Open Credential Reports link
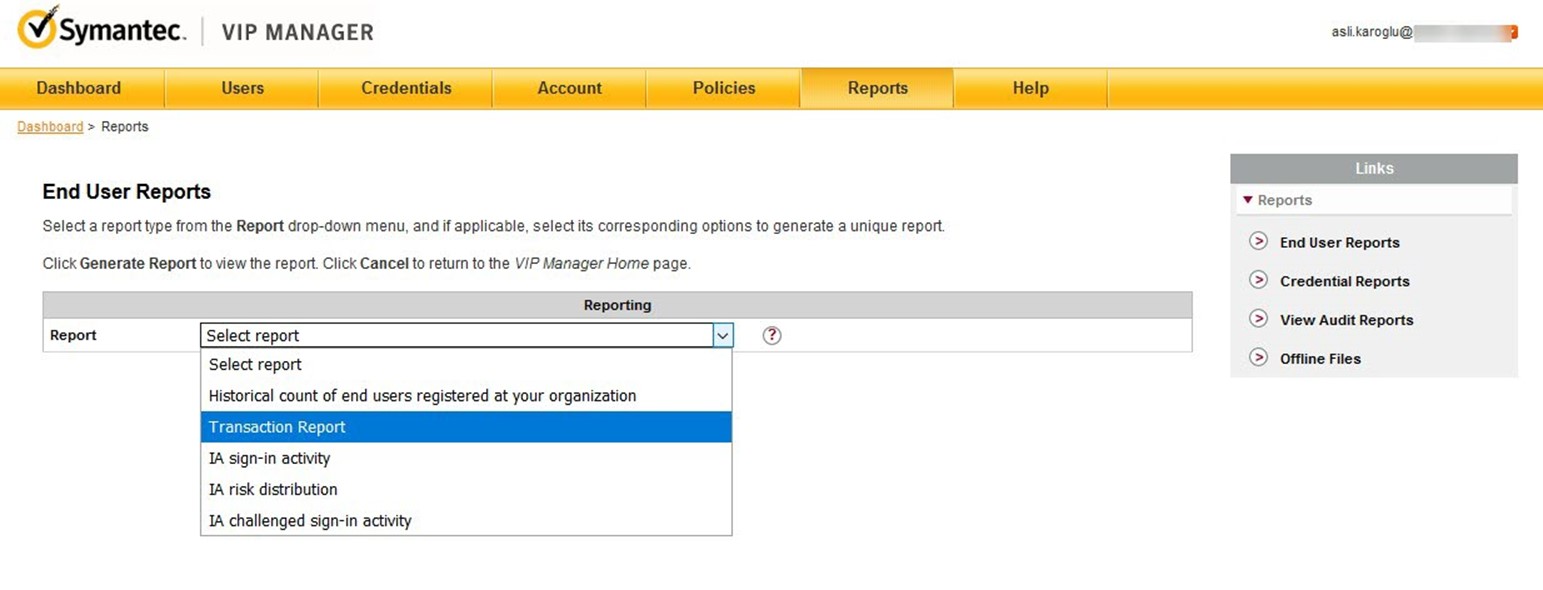1543x590 pixels. coord(1344,282)
